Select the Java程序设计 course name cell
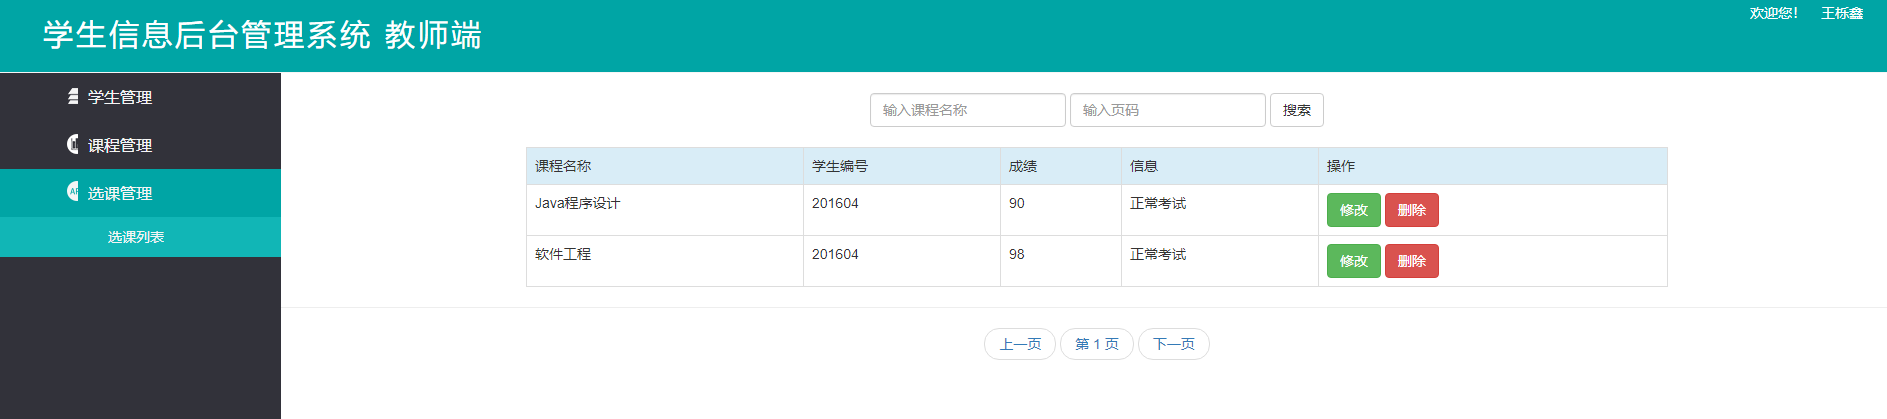1887x419 pixels. pos(665,210)
